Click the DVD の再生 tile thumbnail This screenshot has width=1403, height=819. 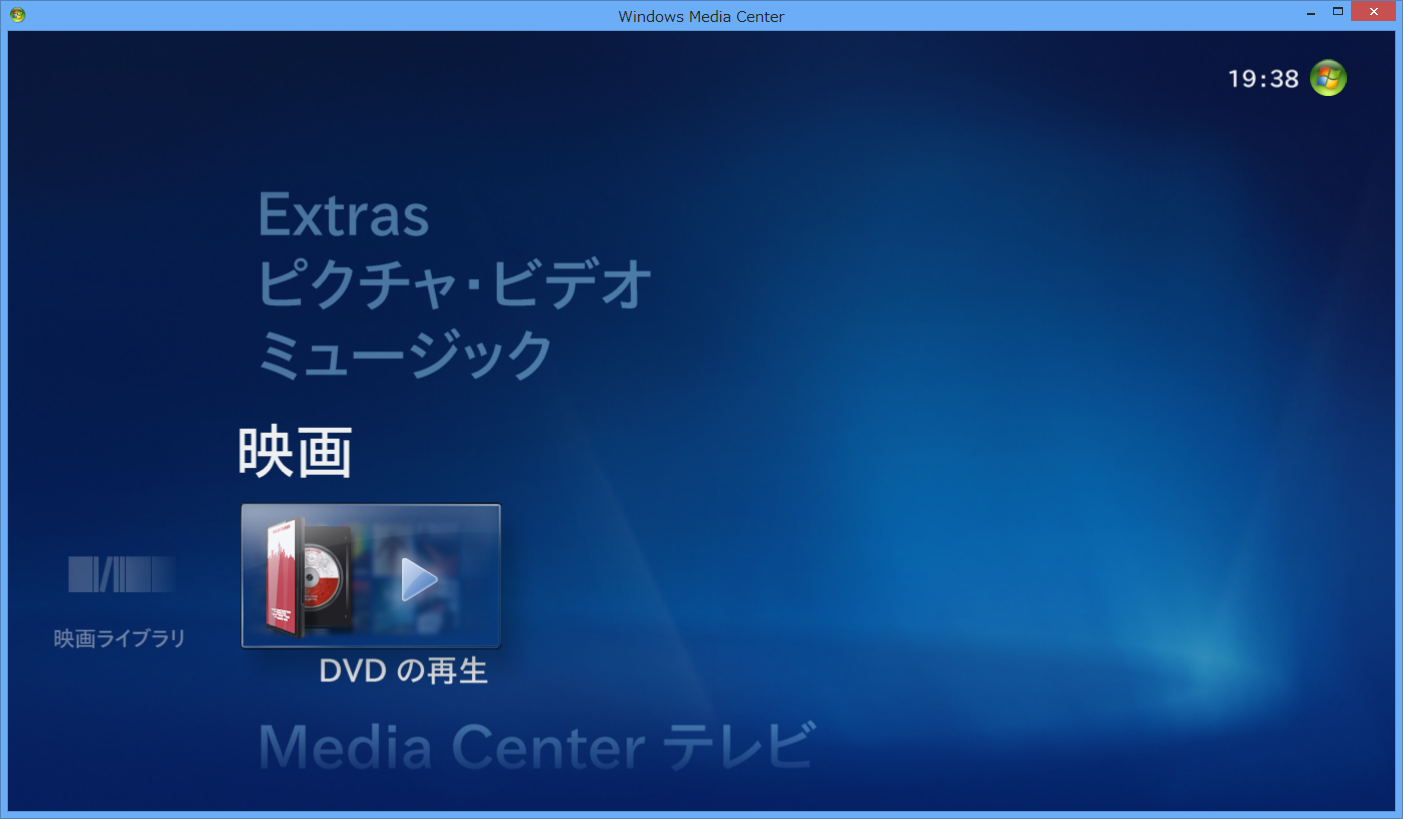pos(371,576)
